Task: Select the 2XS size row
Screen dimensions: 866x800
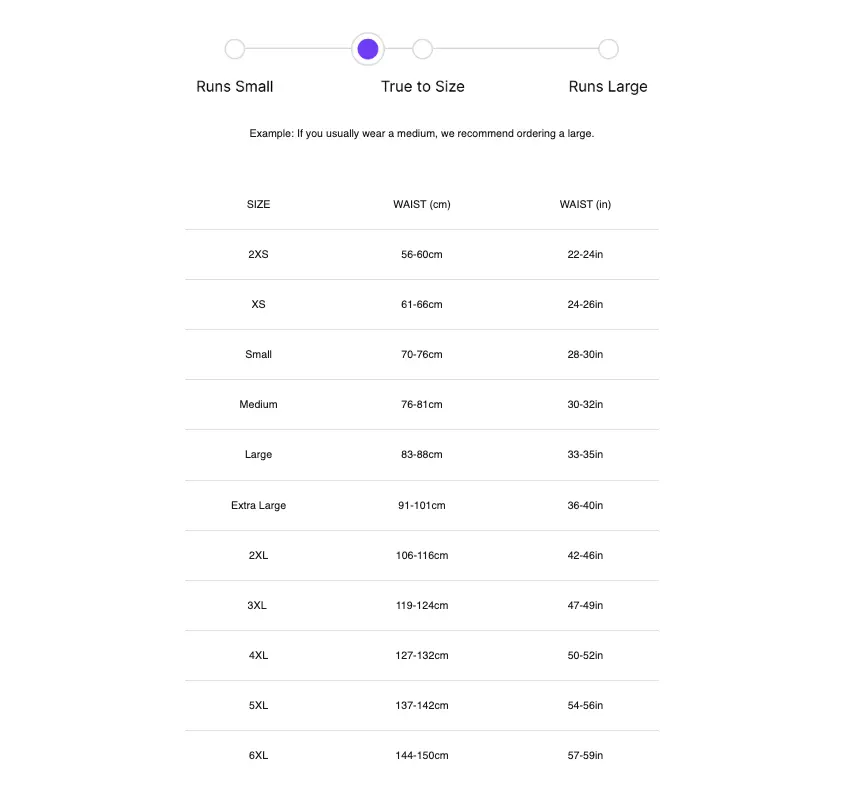Action: click(x=258, y=254)
